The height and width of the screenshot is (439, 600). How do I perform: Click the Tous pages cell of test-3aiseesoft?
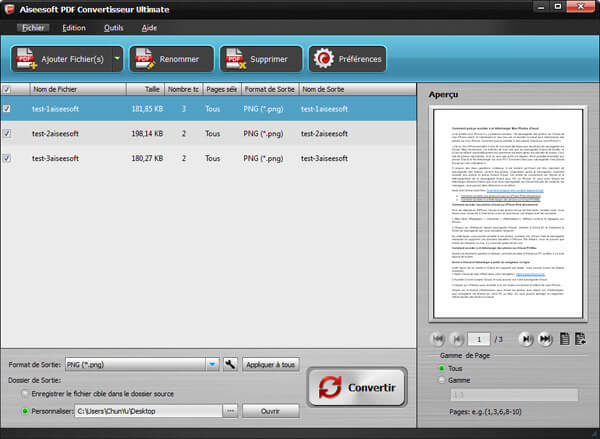tap(213, 158)
